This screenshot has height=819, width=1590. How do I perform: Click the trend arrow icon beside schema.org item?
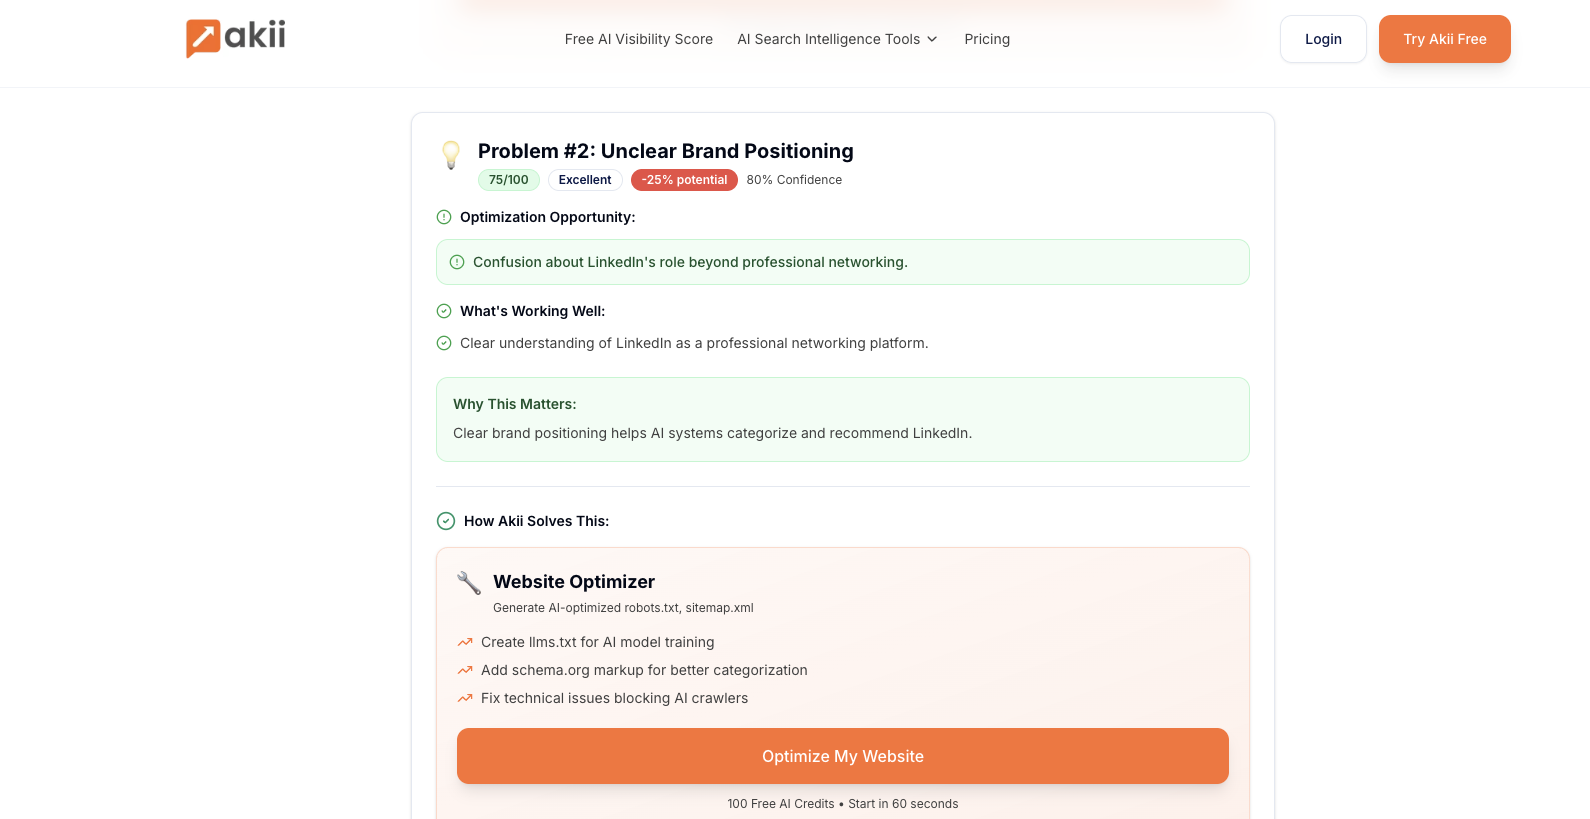click(x=464, y=670)
